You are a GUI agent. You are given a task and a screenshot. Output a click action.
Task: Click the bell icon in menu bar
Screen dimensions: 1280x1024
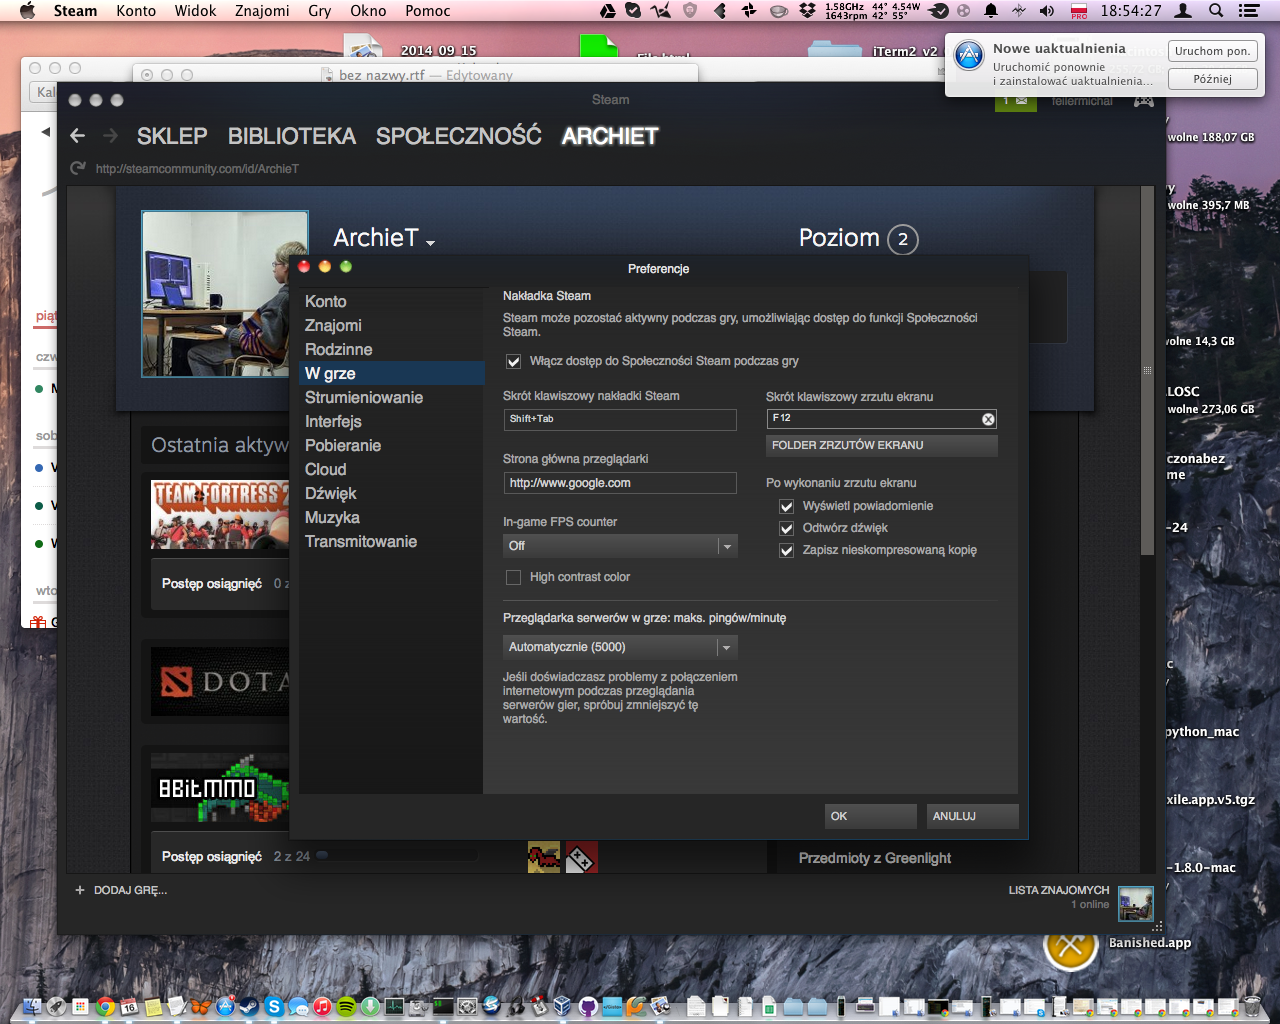991,11
